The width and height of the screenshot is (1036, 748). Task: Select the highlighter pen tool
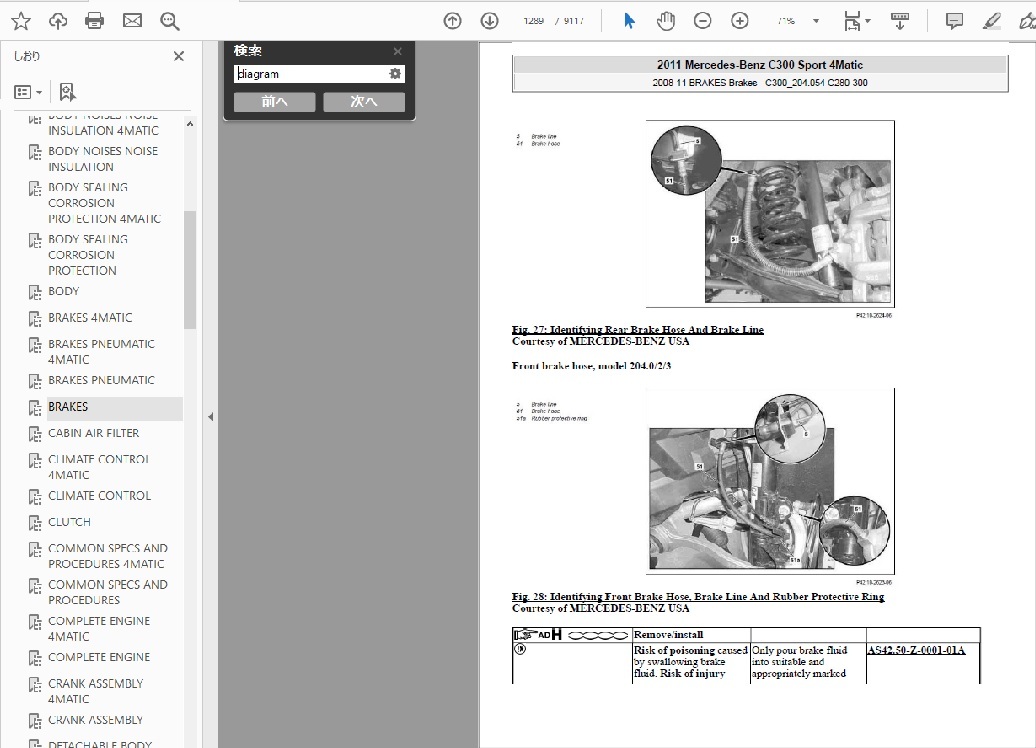click(992, 21)
